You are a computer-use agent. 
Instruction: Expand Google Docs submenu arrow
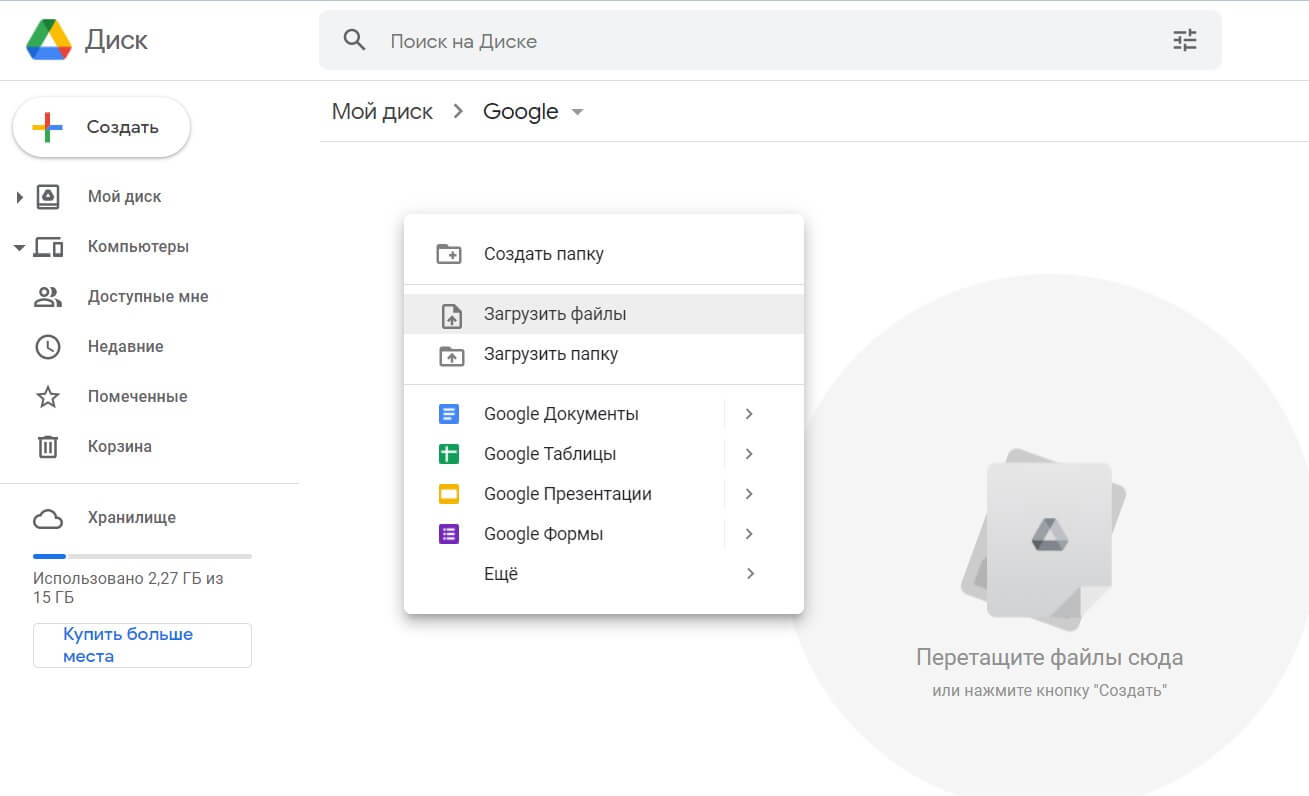click(749, 414)
